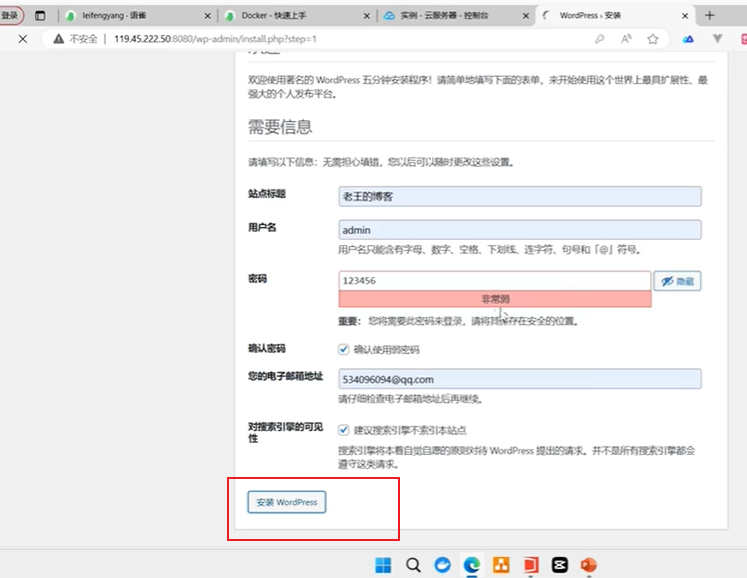Uncheck discourage search engines checkbox
This screenshot has width=747, height=578.
click(343, 430)
